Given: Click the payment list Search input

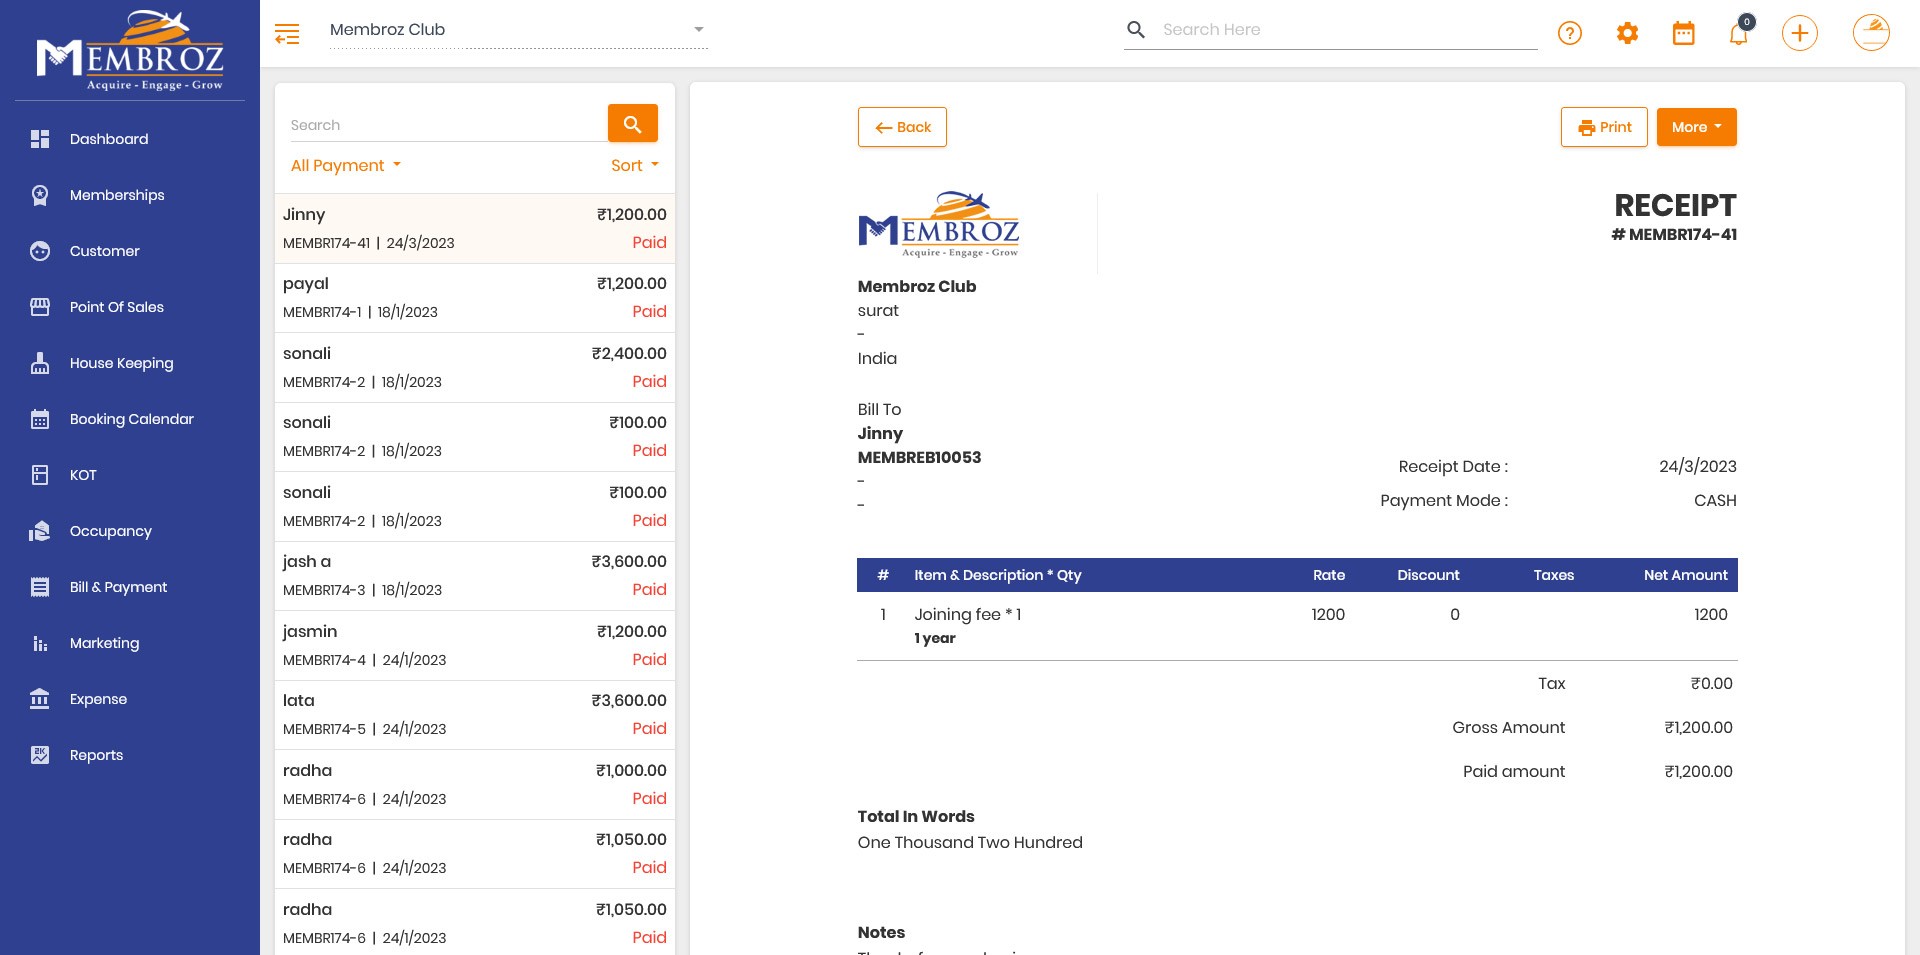Looking at the screenshot, I should [447, 125].
